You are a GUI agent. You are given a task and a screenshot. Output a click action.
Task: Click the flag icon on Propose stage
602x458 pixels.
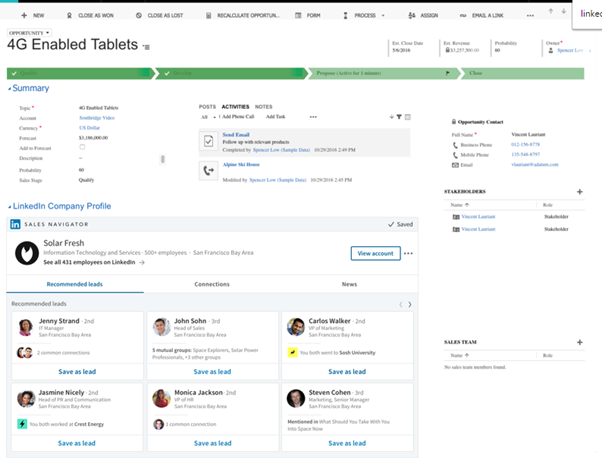448,73
